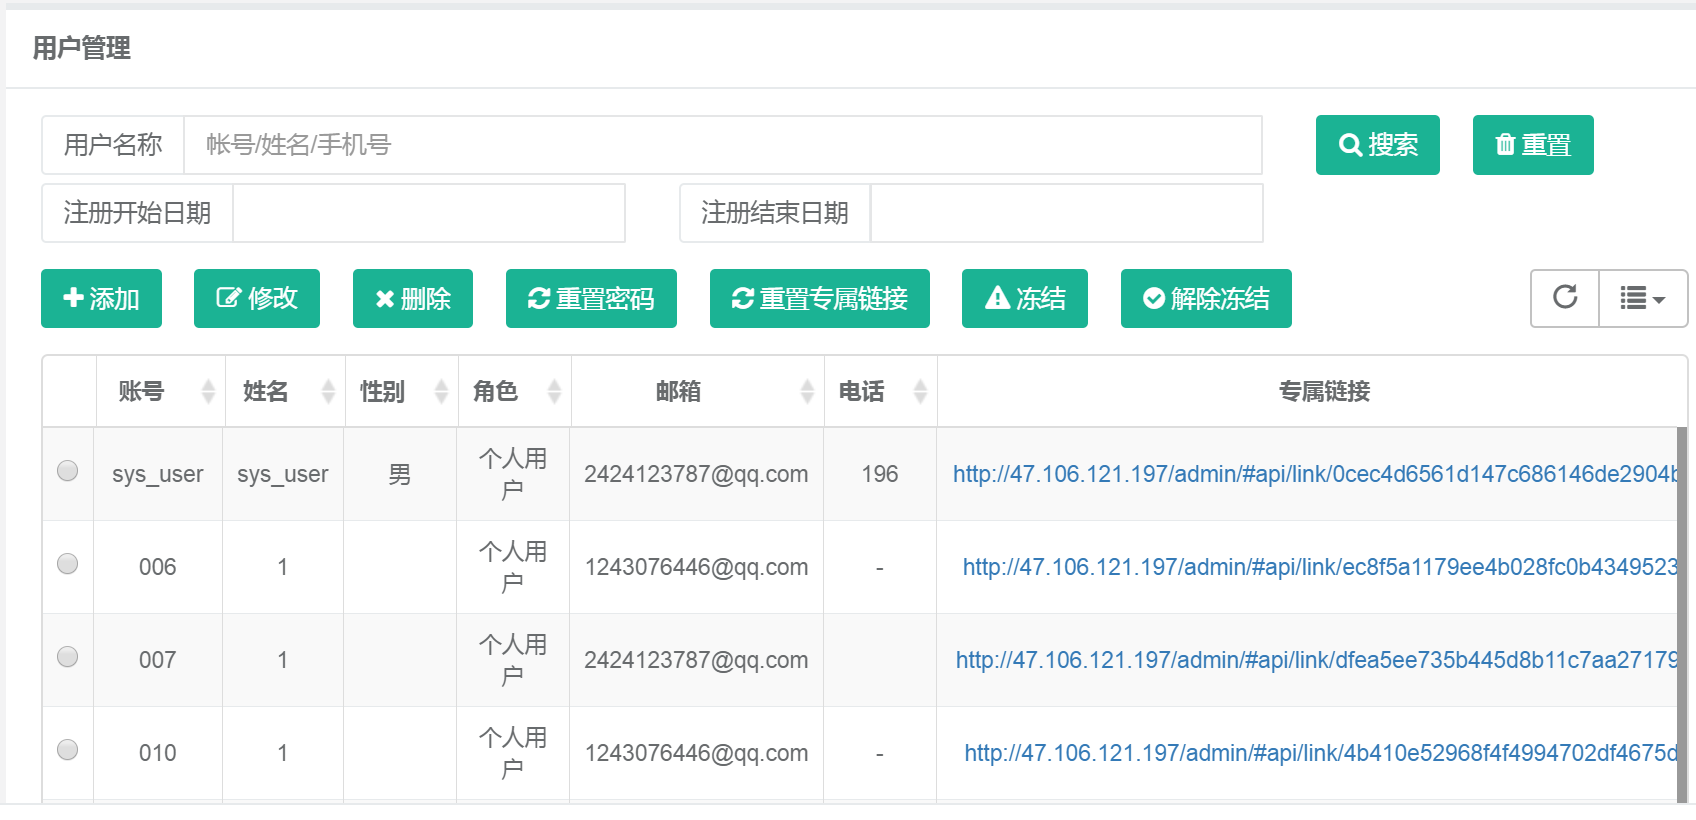Click email cell of account 007
Image resolution: width=1696 pixels, height=820 pixels.
[697, 660]
